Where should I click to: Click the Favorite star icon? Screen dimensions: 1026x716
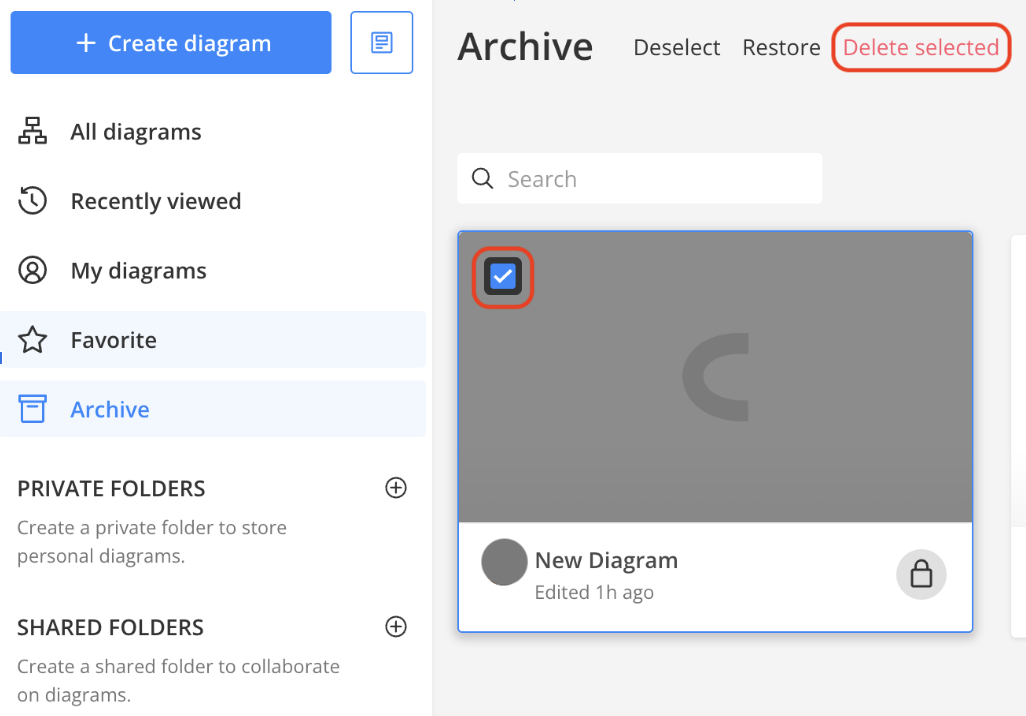32,340
